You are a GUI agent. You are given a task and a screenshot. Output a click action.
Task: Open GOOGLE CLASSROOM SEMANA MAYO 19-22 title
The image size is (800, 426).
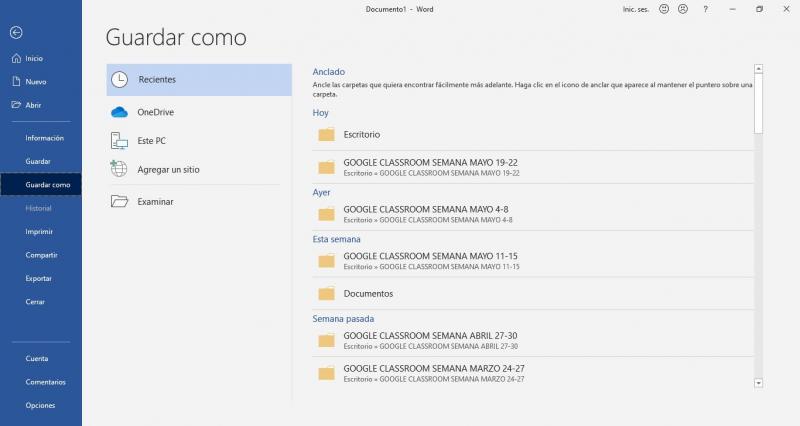(x=431, y=162)
